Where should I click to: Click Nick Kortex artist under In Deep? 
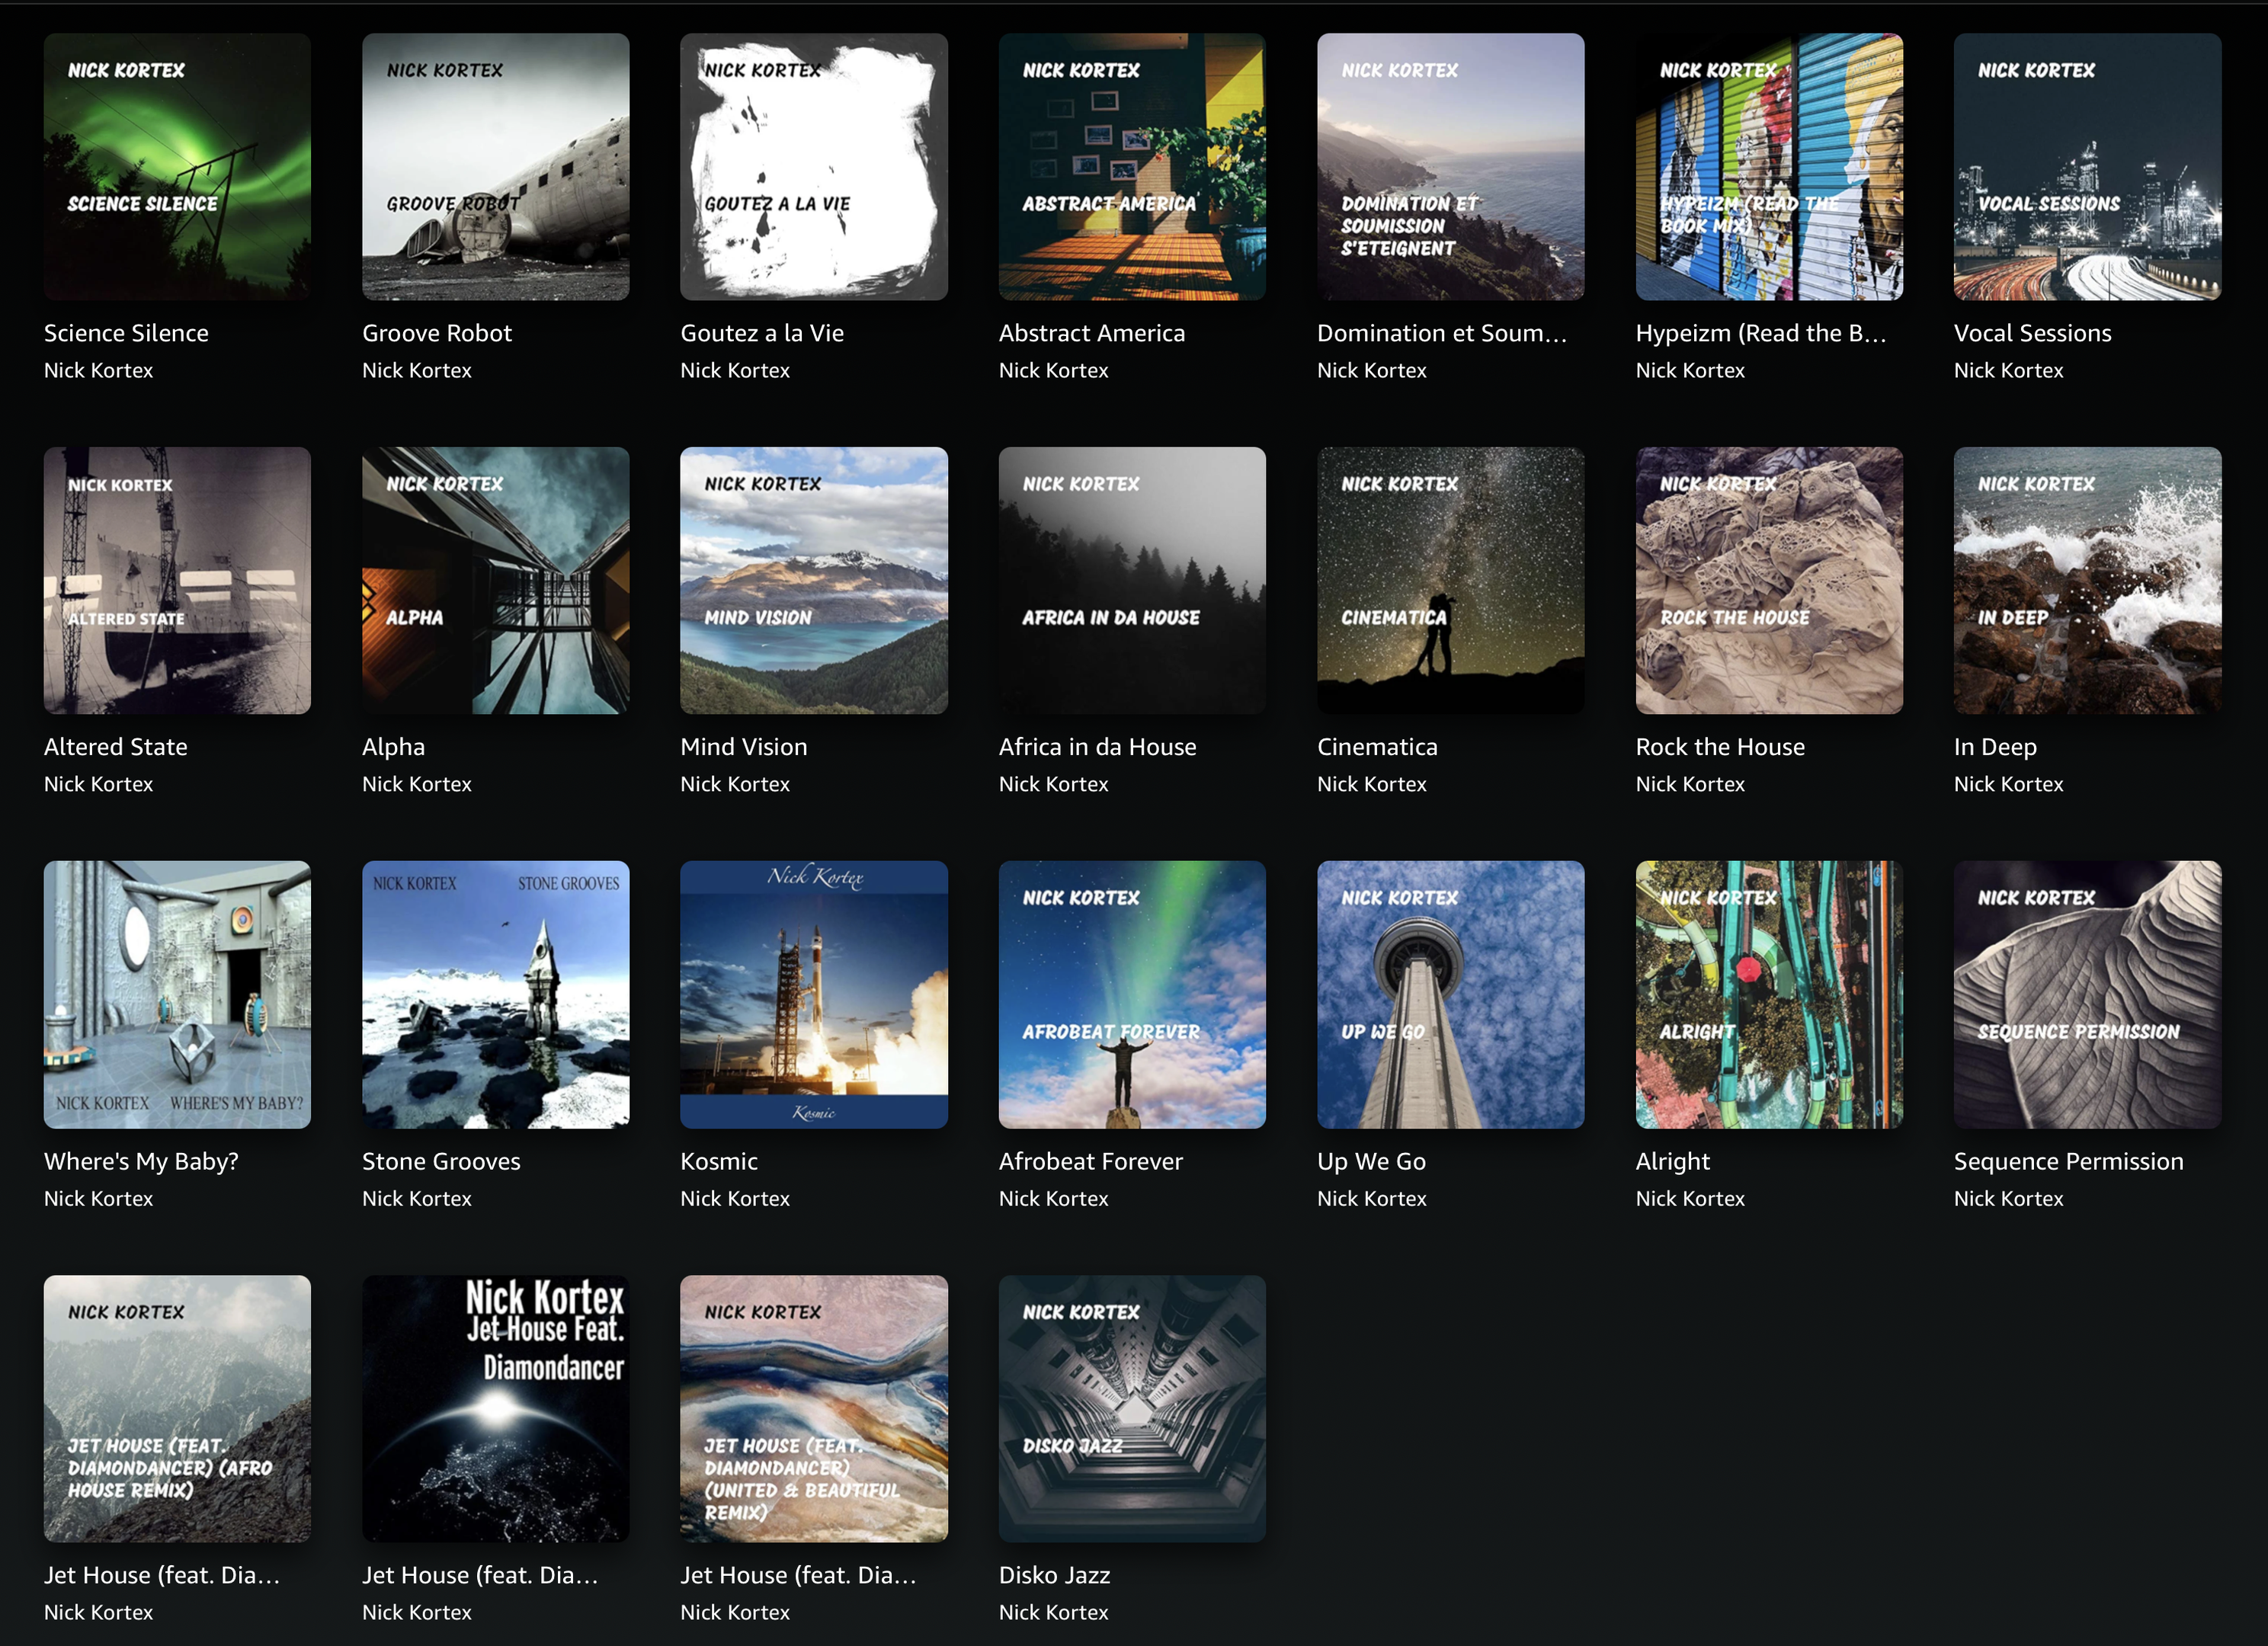(2008, 784)
